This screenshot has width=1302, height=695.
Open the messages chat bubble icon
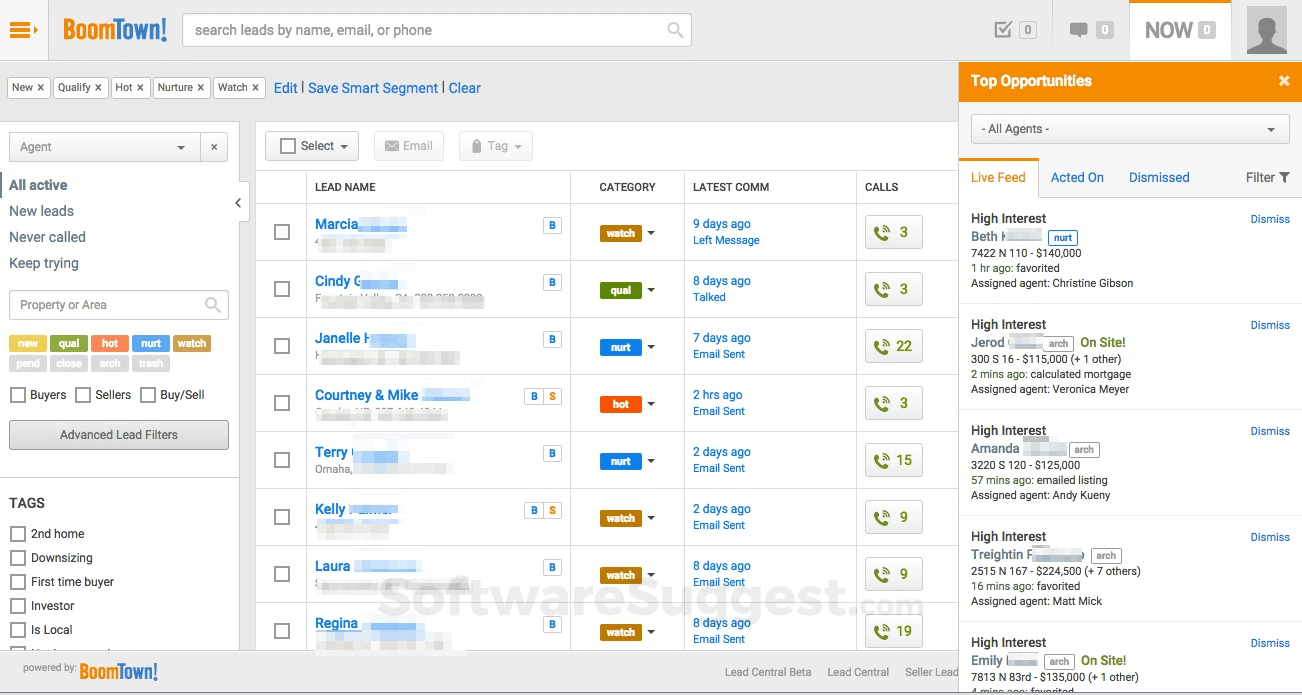point(1078,30)
